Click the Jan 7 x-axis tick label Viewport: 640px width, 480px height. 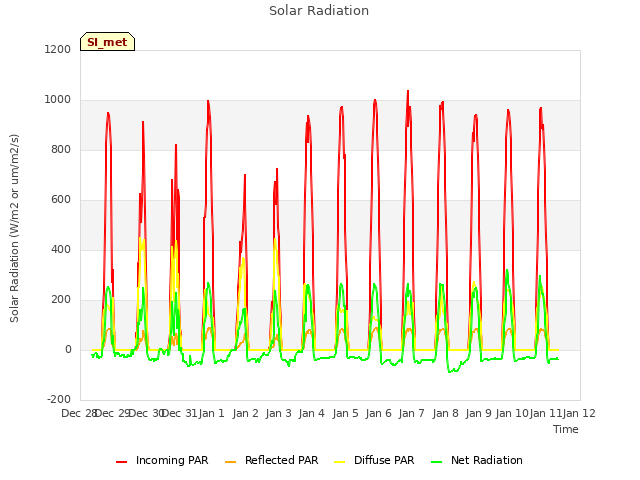pos(411,413)
